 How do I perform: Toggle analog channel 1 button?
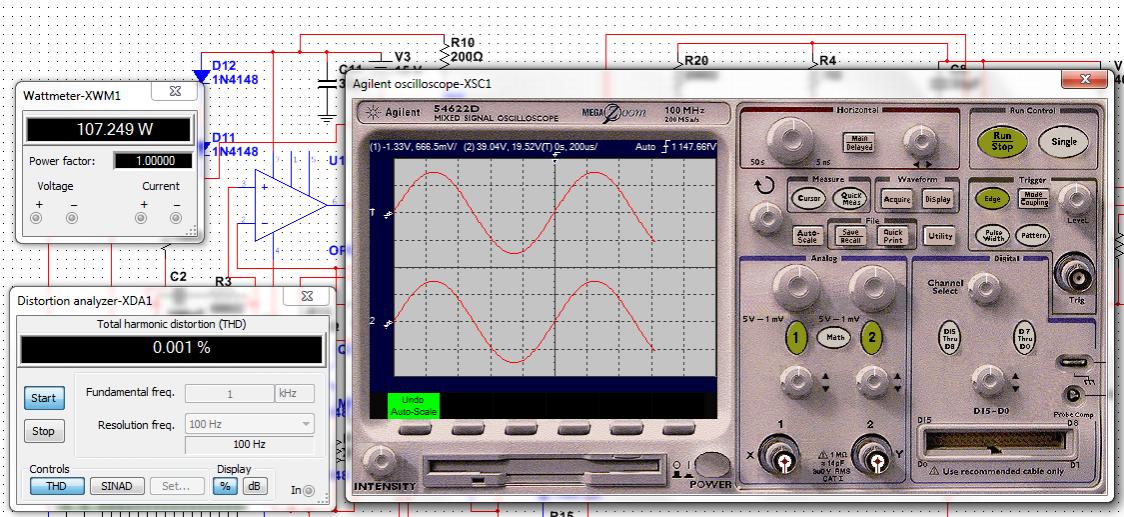coord(796,336)
